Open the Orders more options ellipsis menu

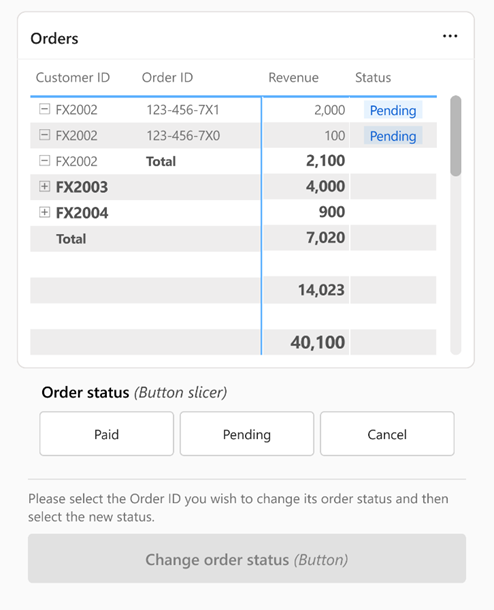pos(450,36)
